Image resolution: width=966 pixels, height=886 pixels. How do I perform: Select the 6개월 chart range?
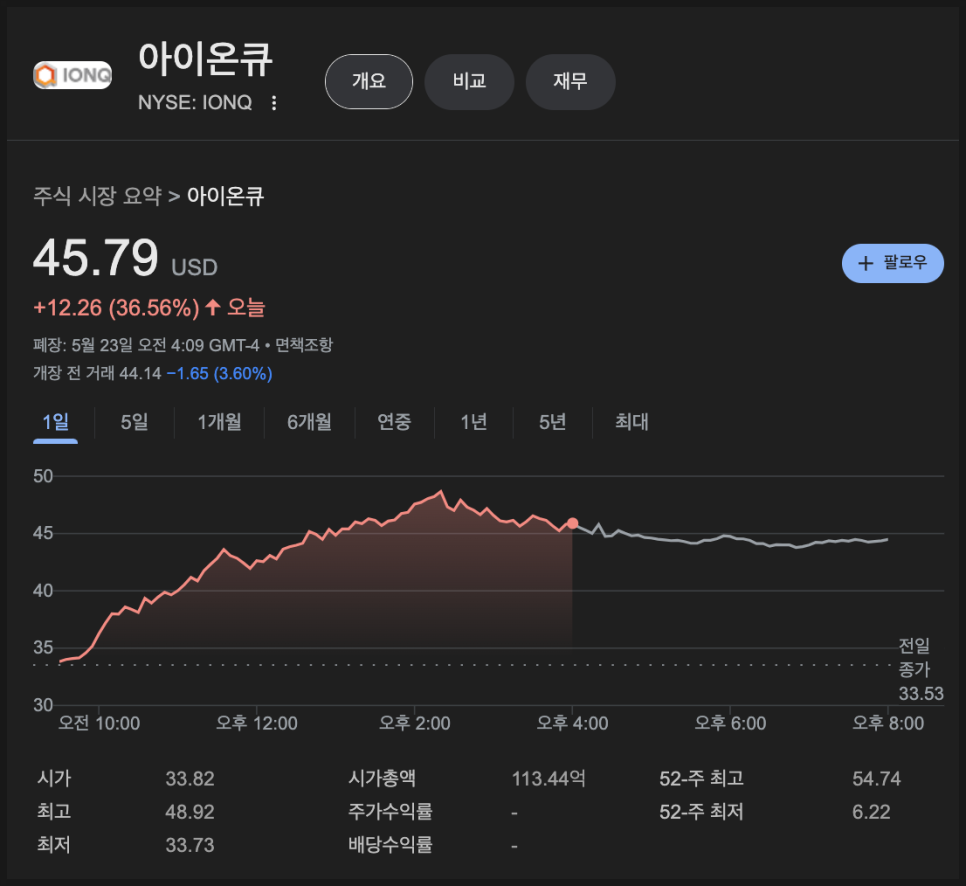[x=309, y=423]
